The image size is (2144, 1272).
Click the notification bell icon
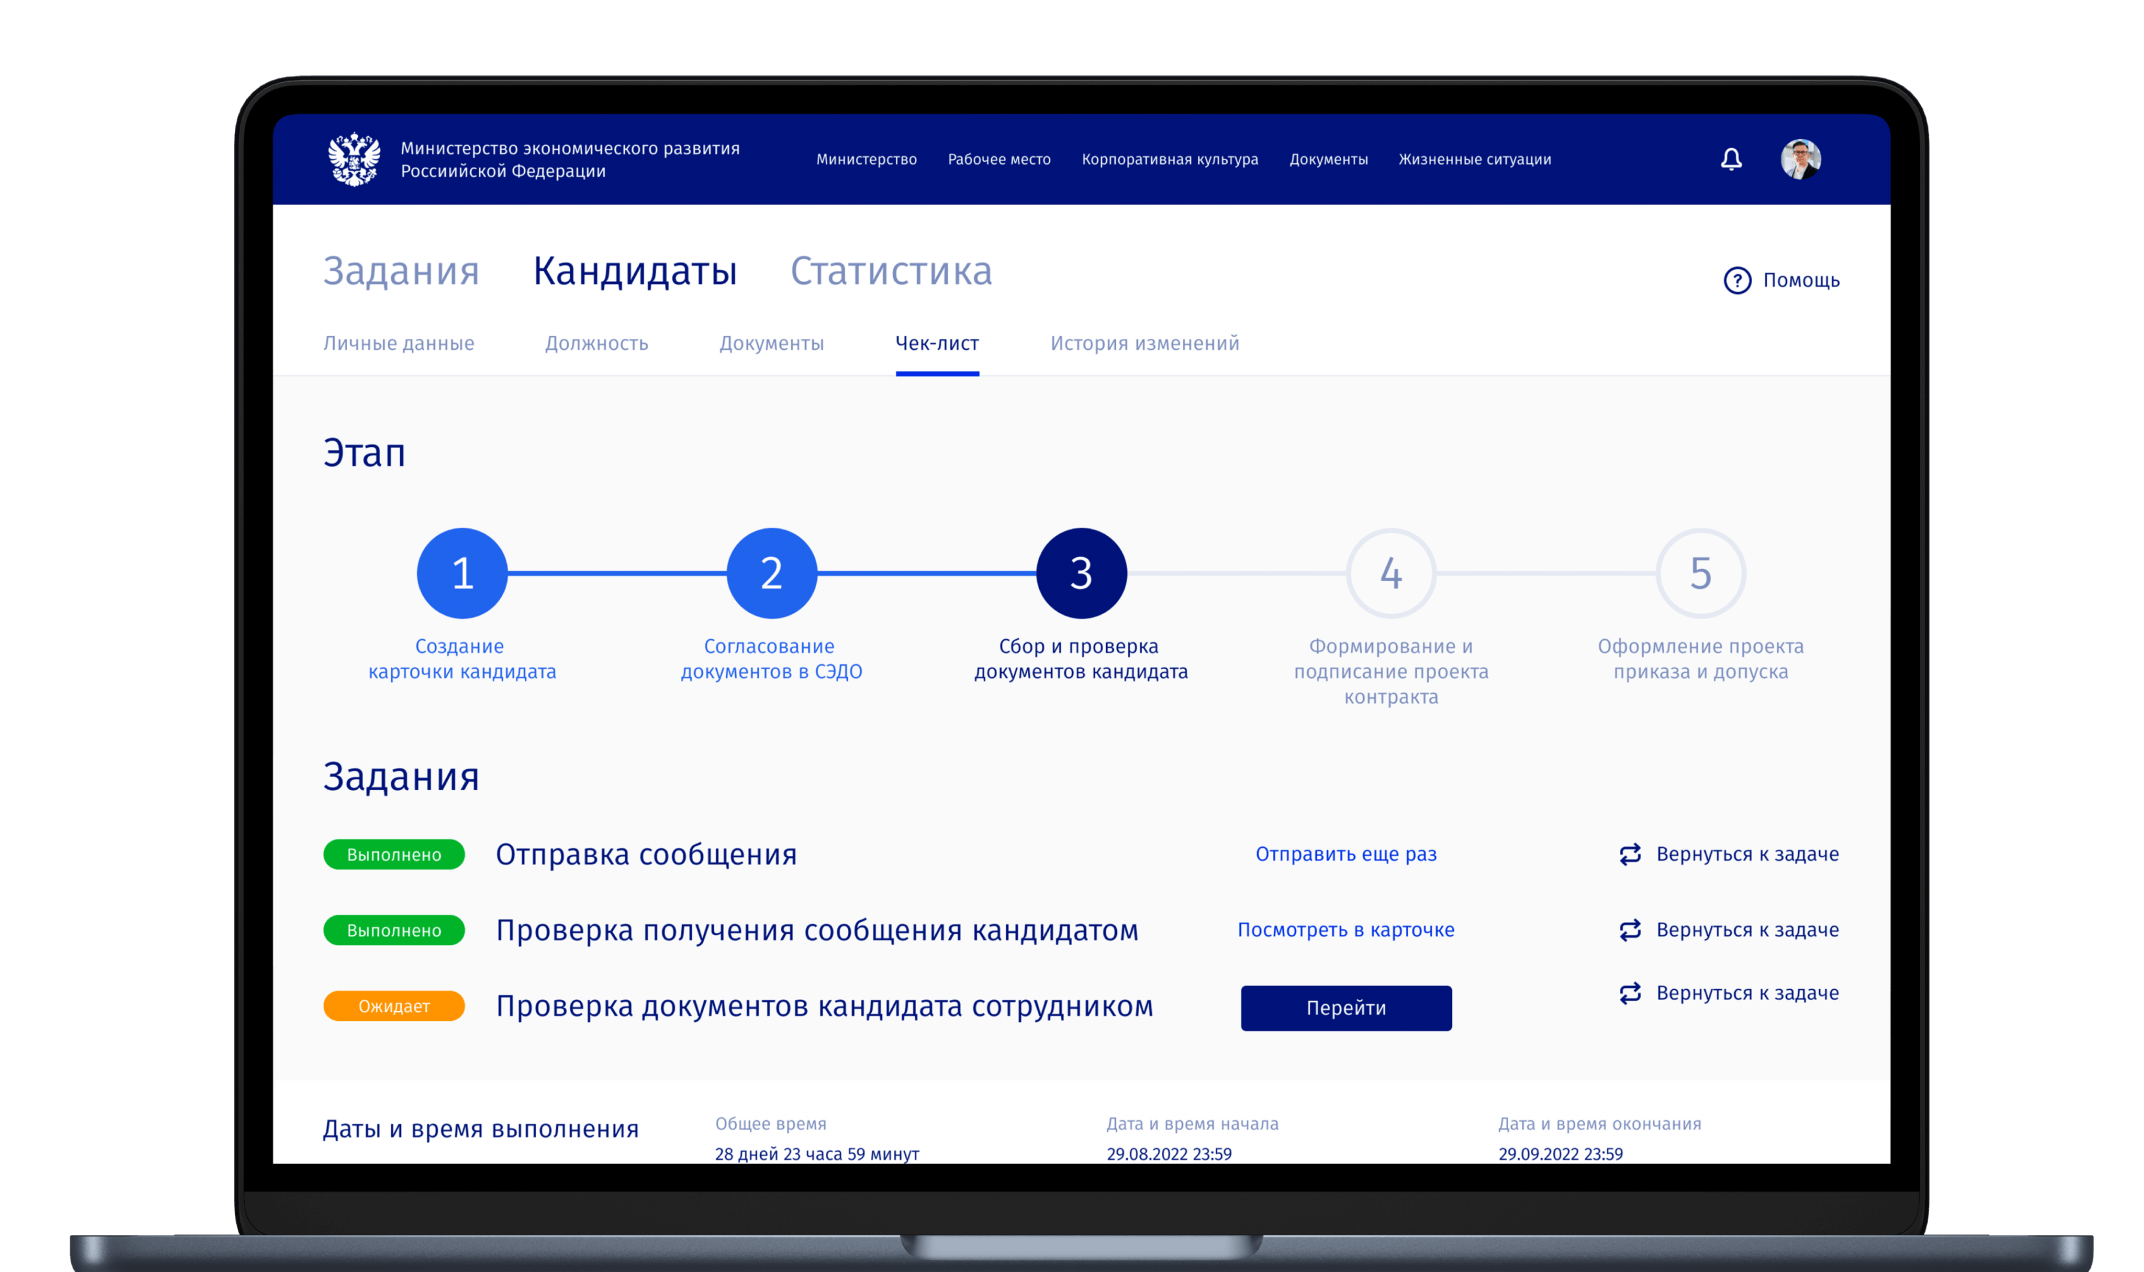pos(1731,159)
